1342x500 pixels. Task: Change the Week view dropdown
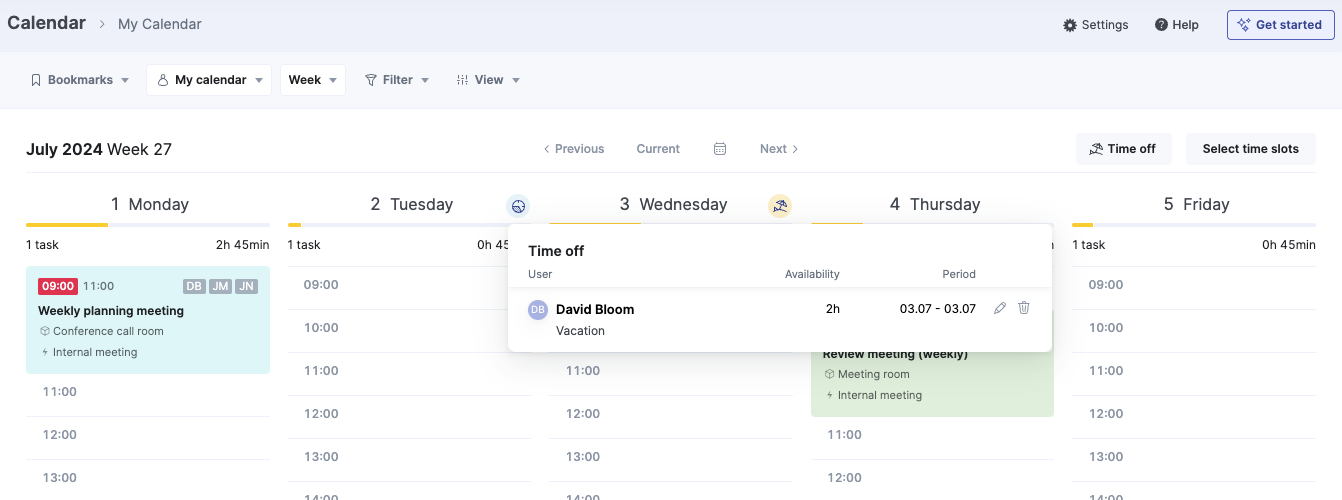[313, 80]
